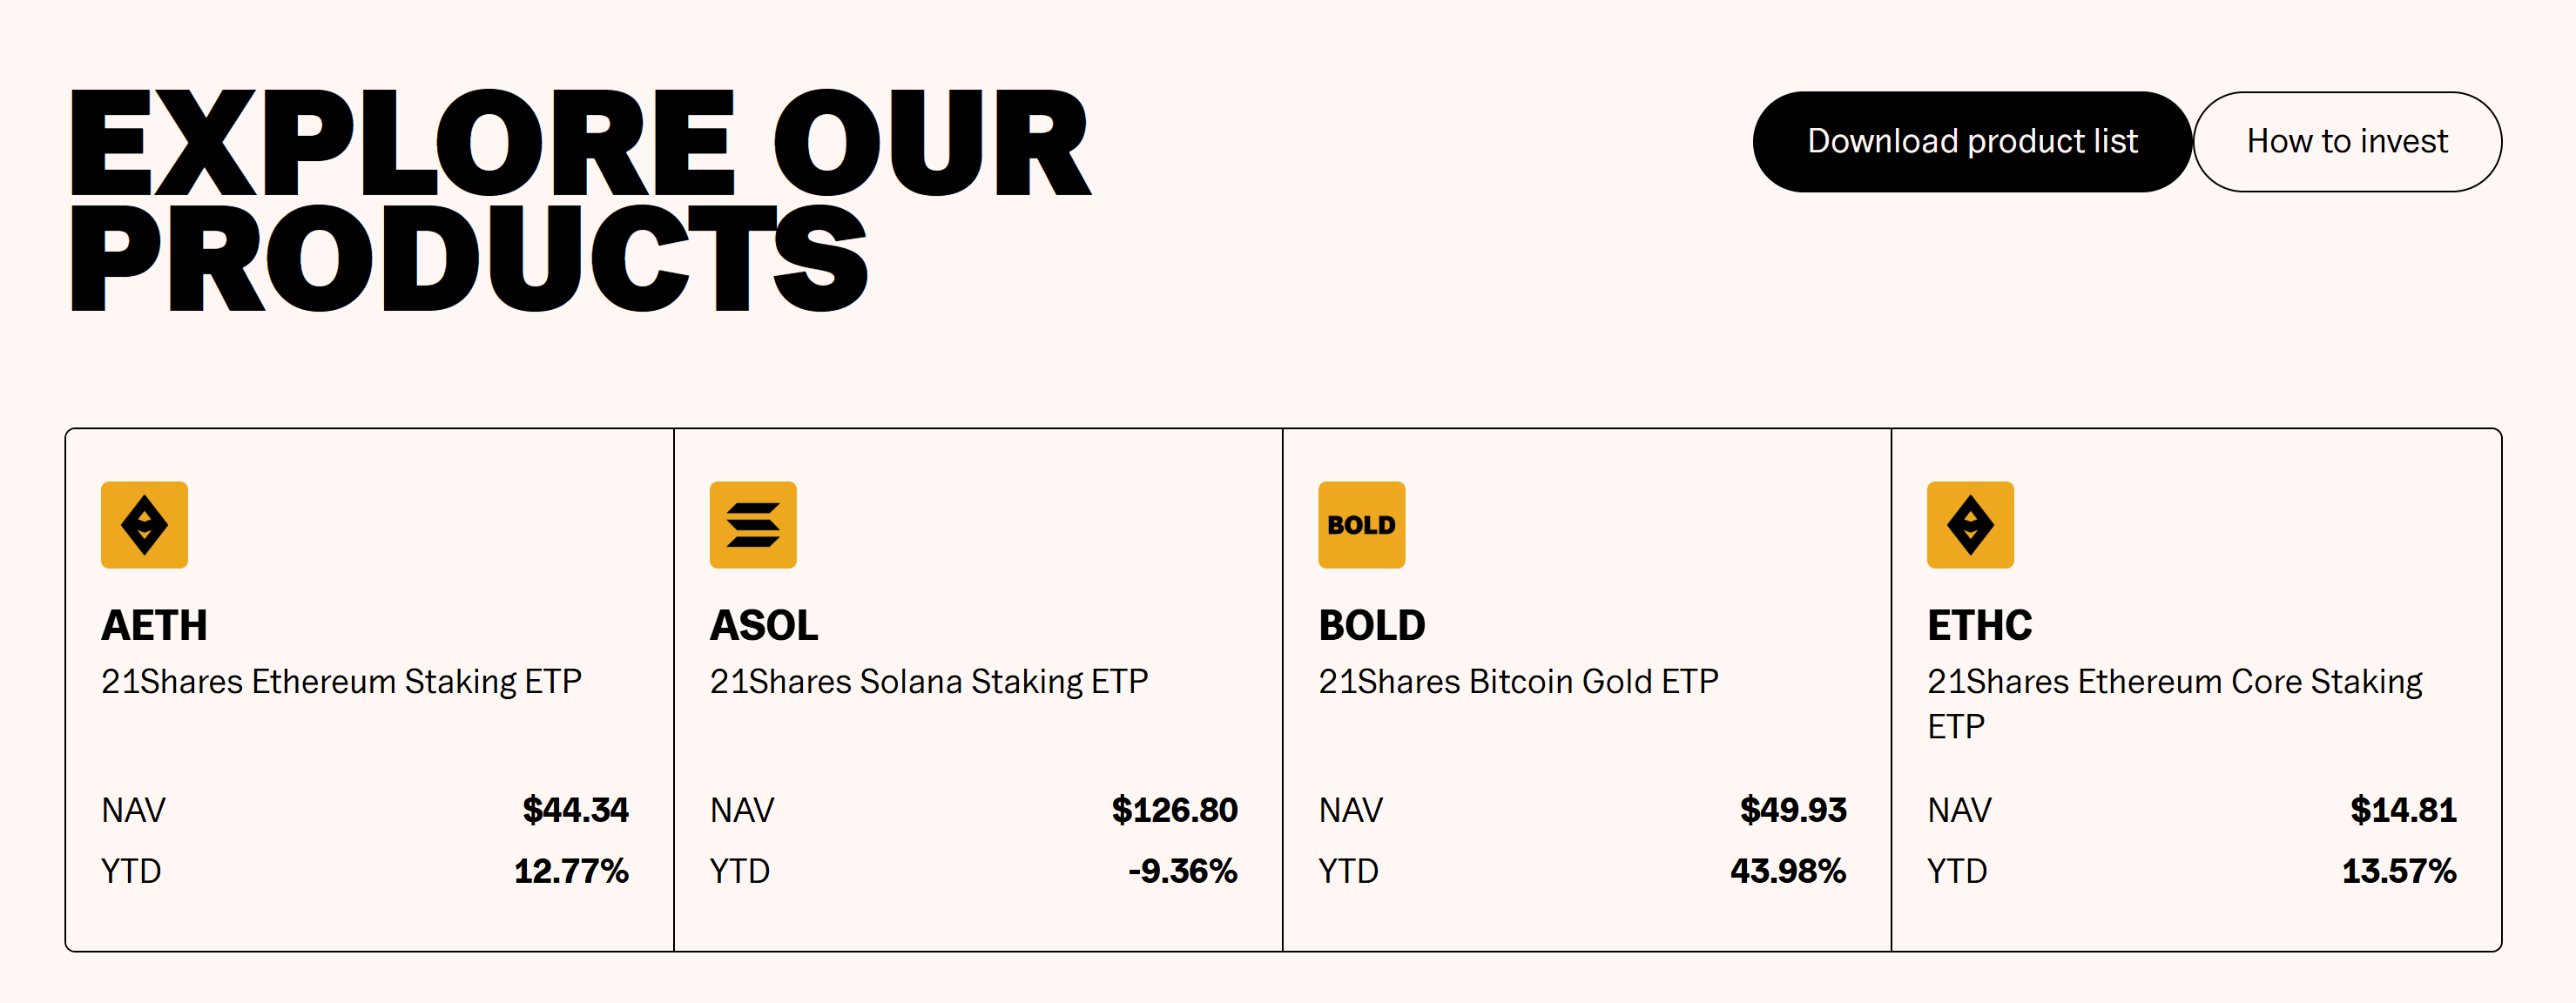Click the ASOL YTD value -9.36%

click(x=1183, y=871)
